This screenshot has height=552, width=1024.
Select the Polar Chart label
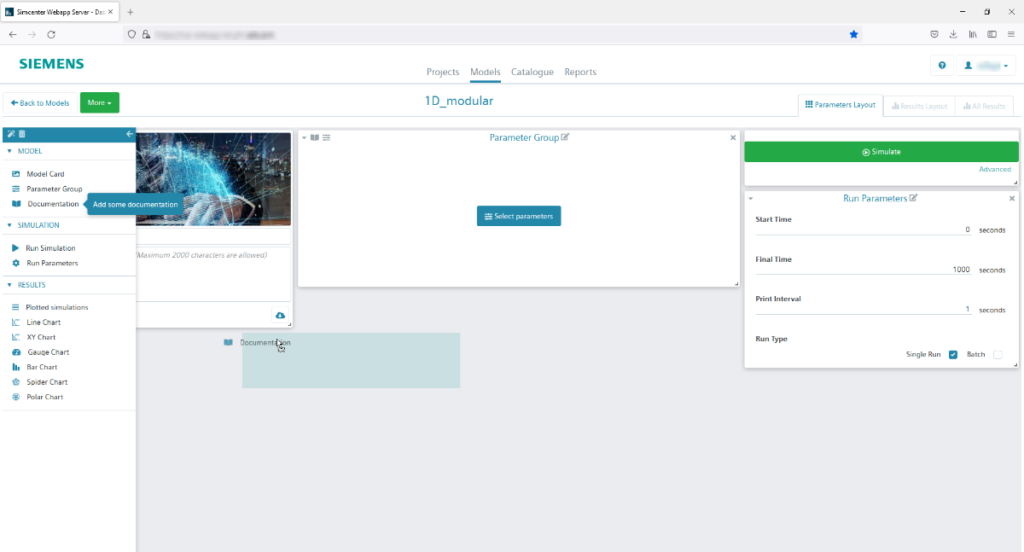click(x=44, y=397)
